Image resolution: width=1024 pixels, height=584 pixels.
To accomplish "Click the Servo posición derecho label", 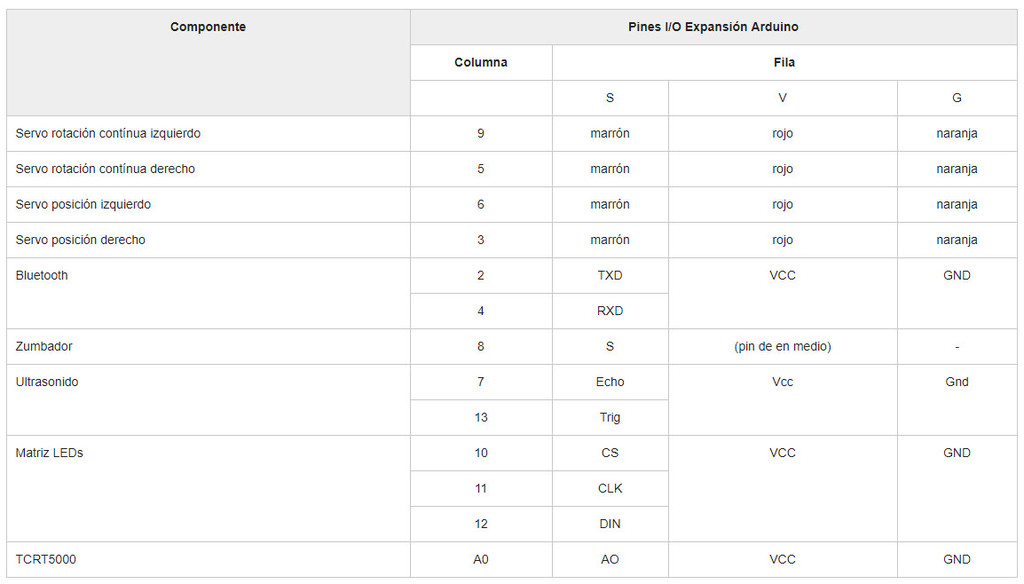I will coord(80,240).
